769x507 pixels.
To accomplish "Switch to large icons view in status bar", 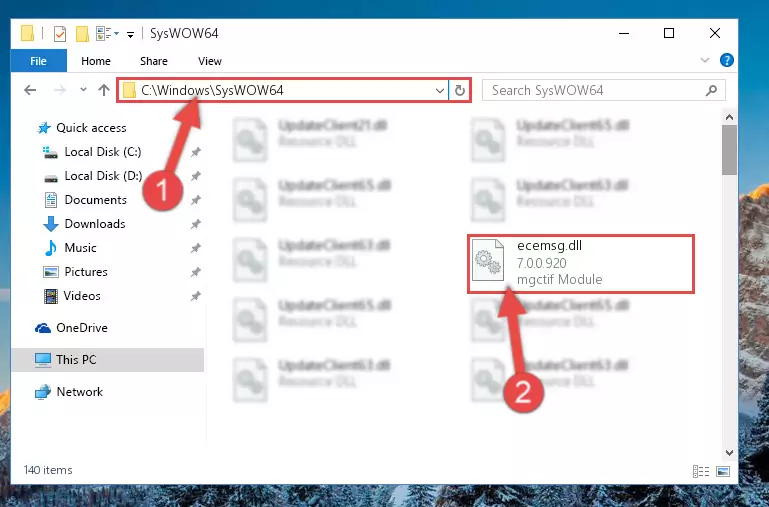I will pos(723,471).
